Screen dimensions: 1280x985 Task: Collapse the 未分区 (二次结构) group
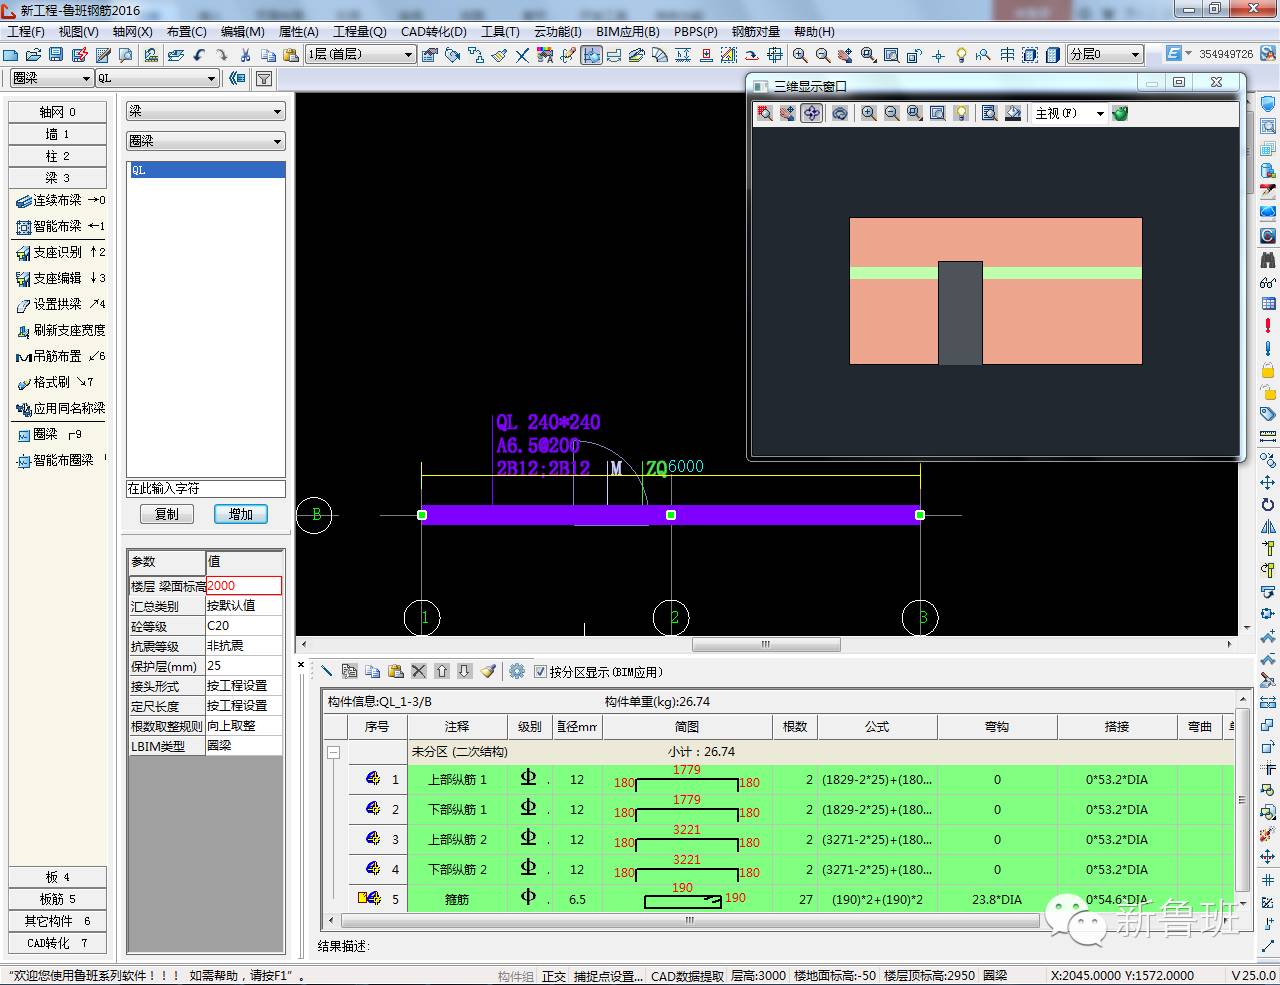click(x=334, y=752)
